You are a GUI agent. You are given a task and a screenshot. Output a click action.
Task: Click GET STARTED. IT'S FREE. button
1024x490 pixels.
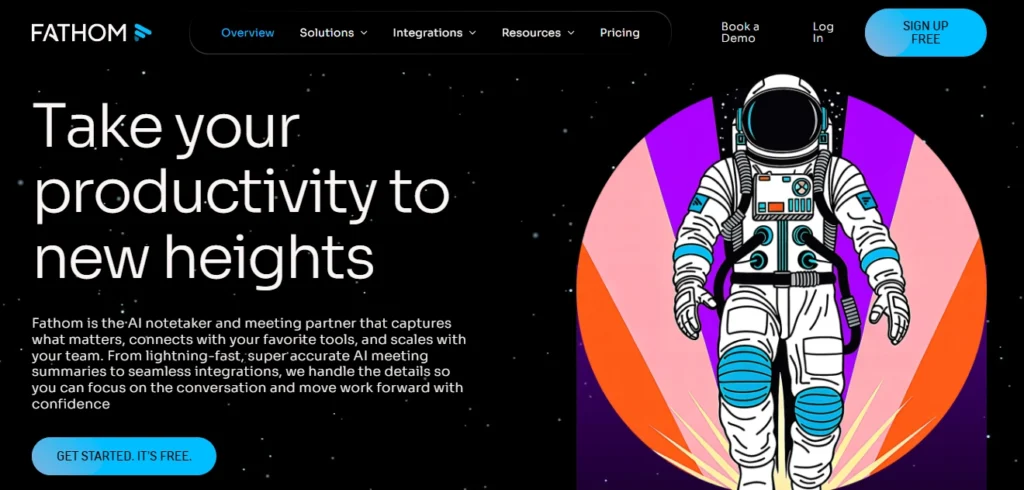124,456
